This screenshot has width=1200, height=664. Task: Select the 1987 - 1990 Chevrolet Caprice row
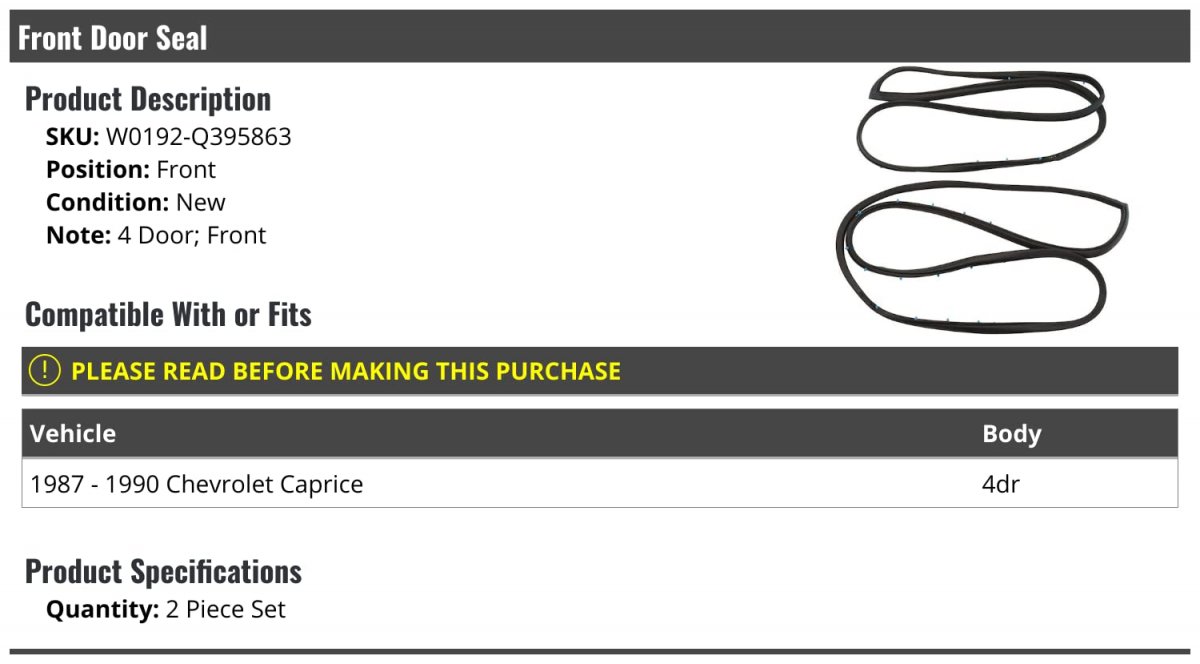tap(600, 484)
